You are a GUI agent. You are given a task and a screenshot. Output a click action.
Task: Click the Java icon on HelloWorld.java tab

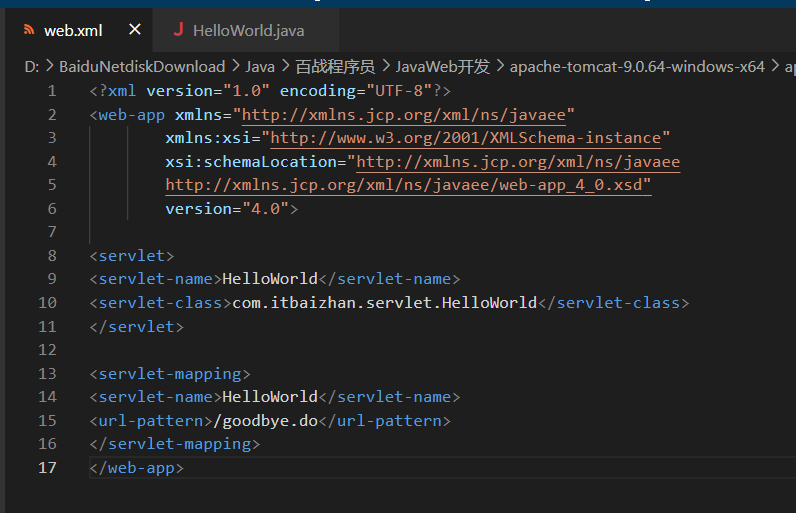coord(178,29)
